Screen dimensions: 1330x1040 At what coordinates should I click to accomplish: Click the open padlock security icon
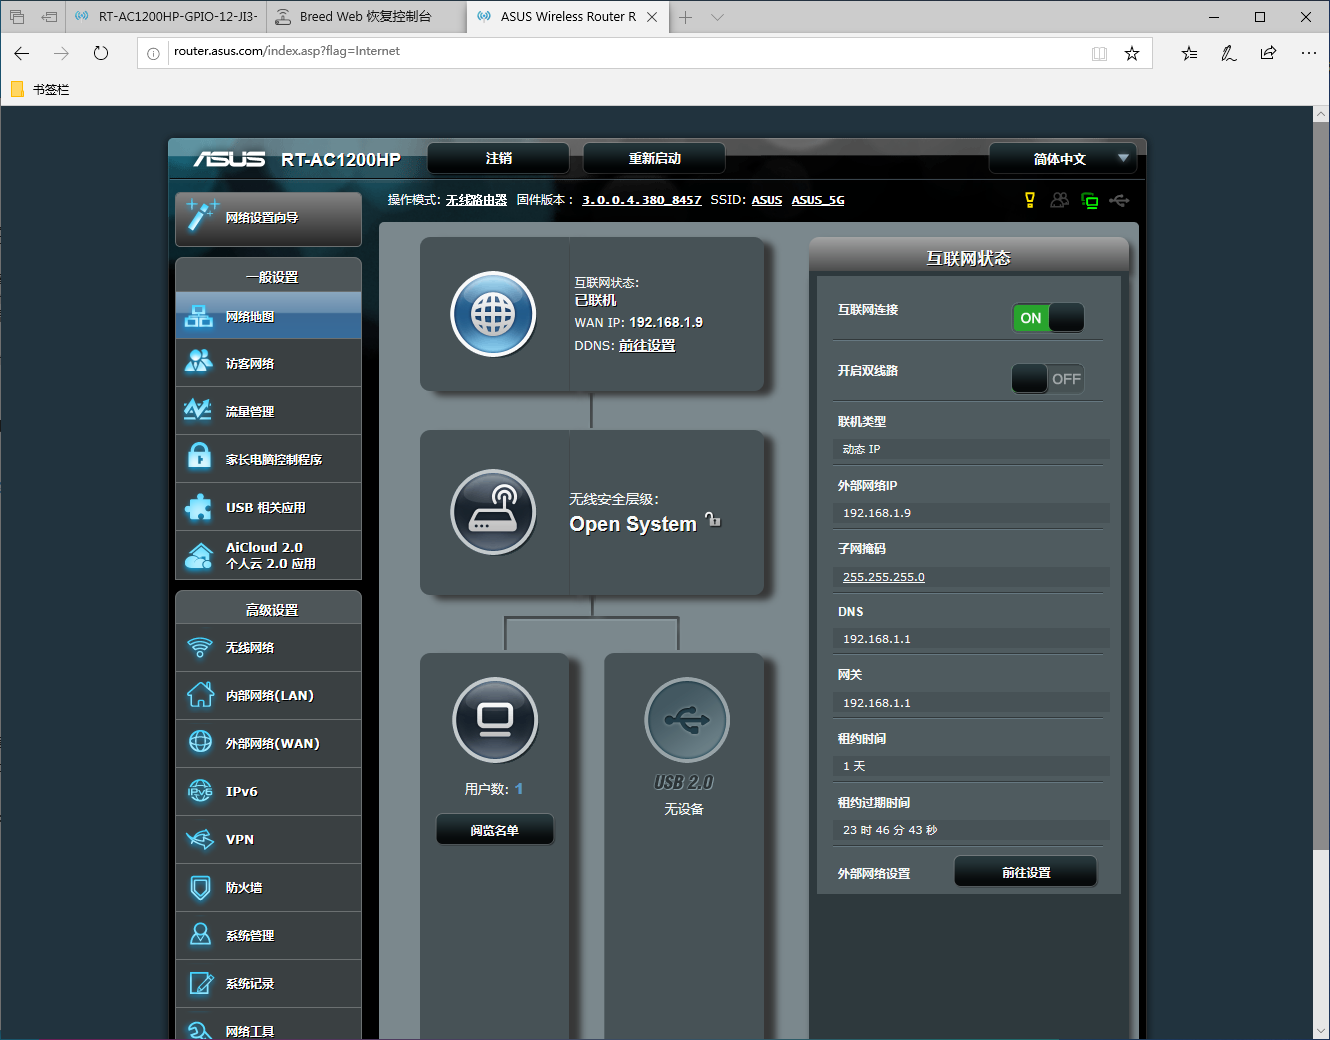click(x=713, y=519)
